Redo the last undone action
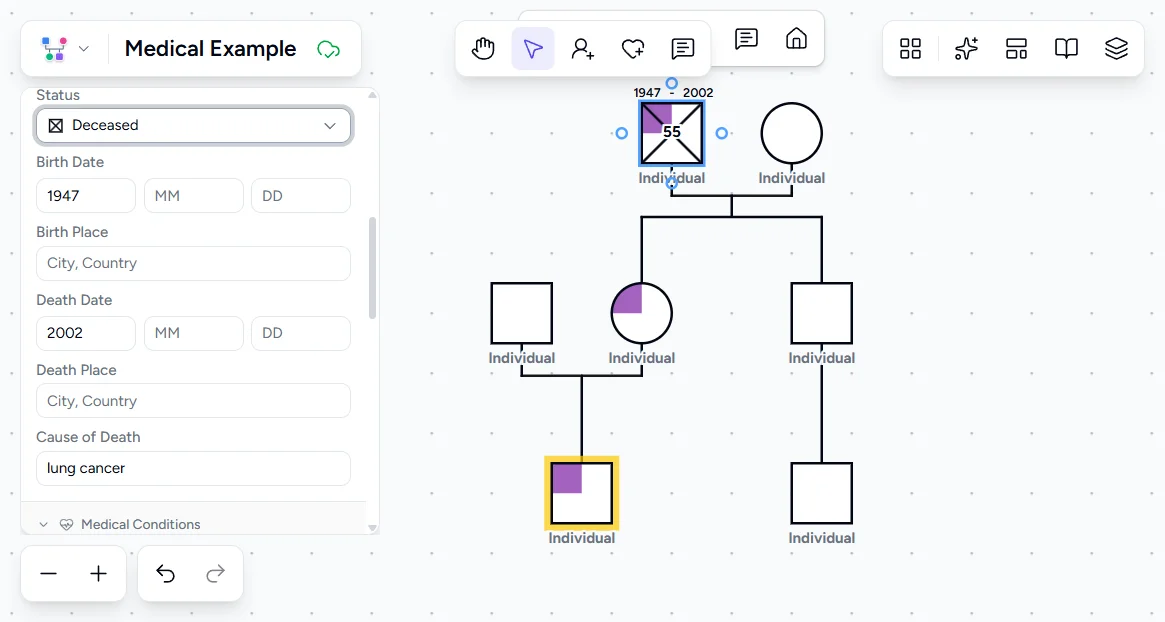 point(215,574)
